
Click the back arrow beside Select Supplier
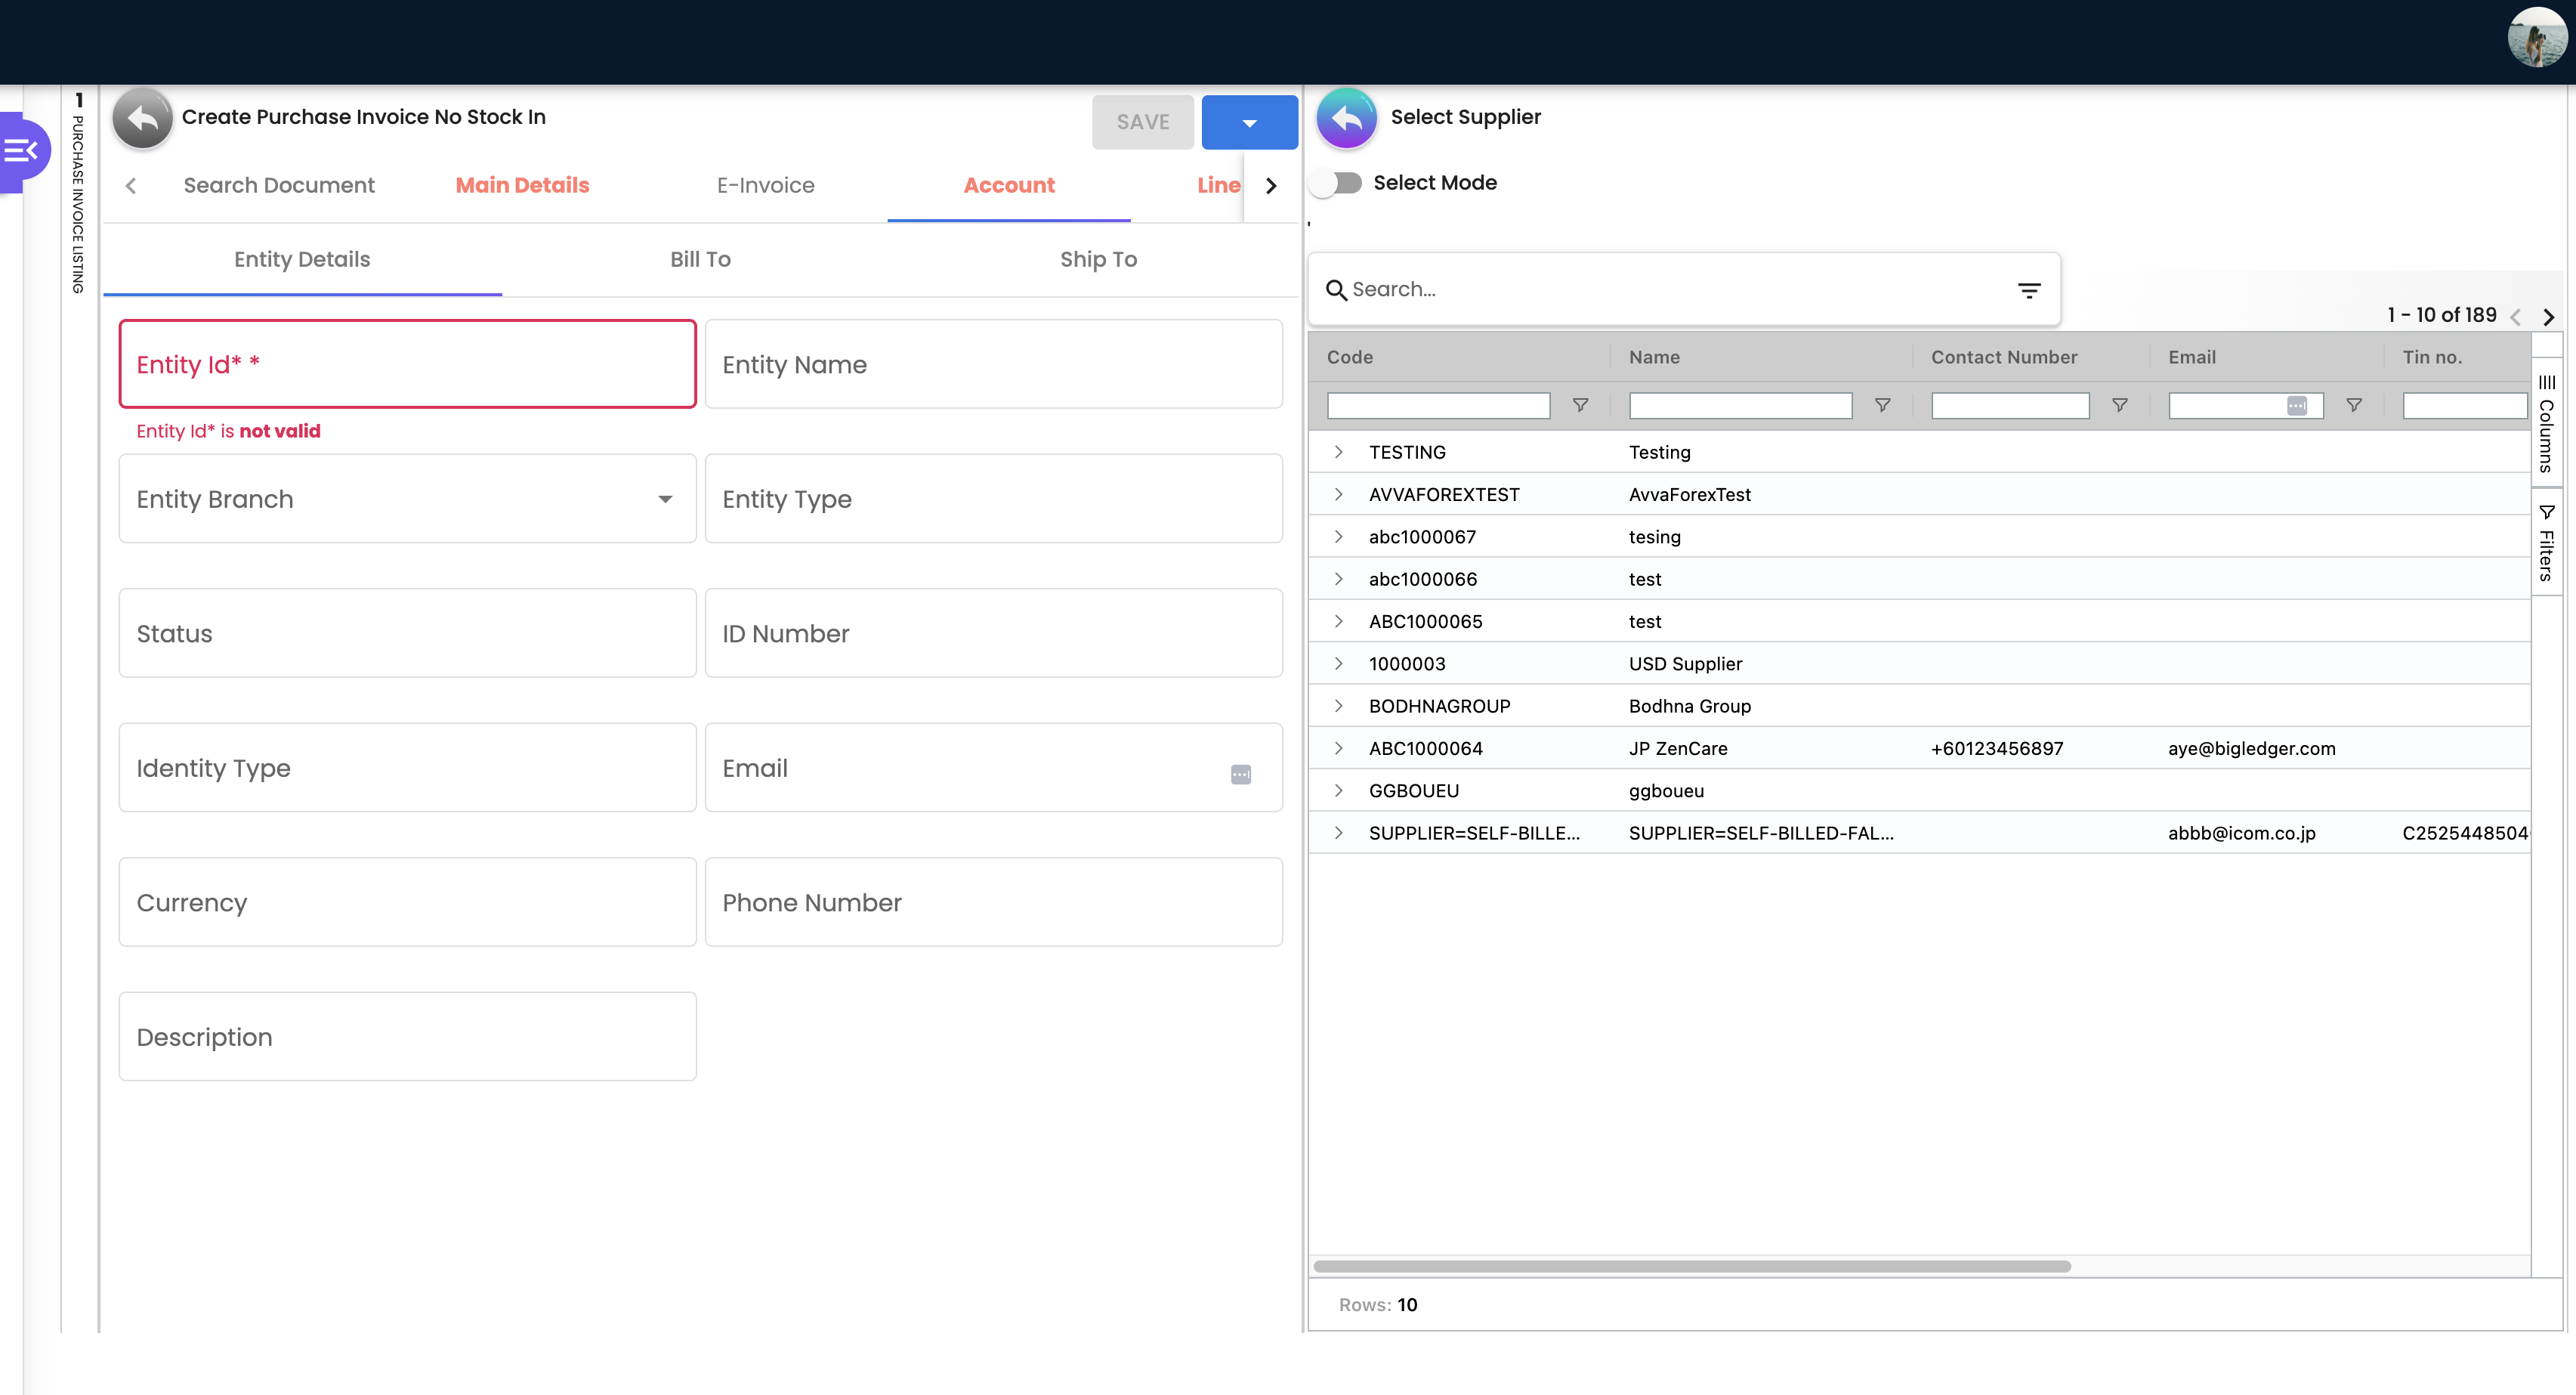click(x=1346, y=118)
